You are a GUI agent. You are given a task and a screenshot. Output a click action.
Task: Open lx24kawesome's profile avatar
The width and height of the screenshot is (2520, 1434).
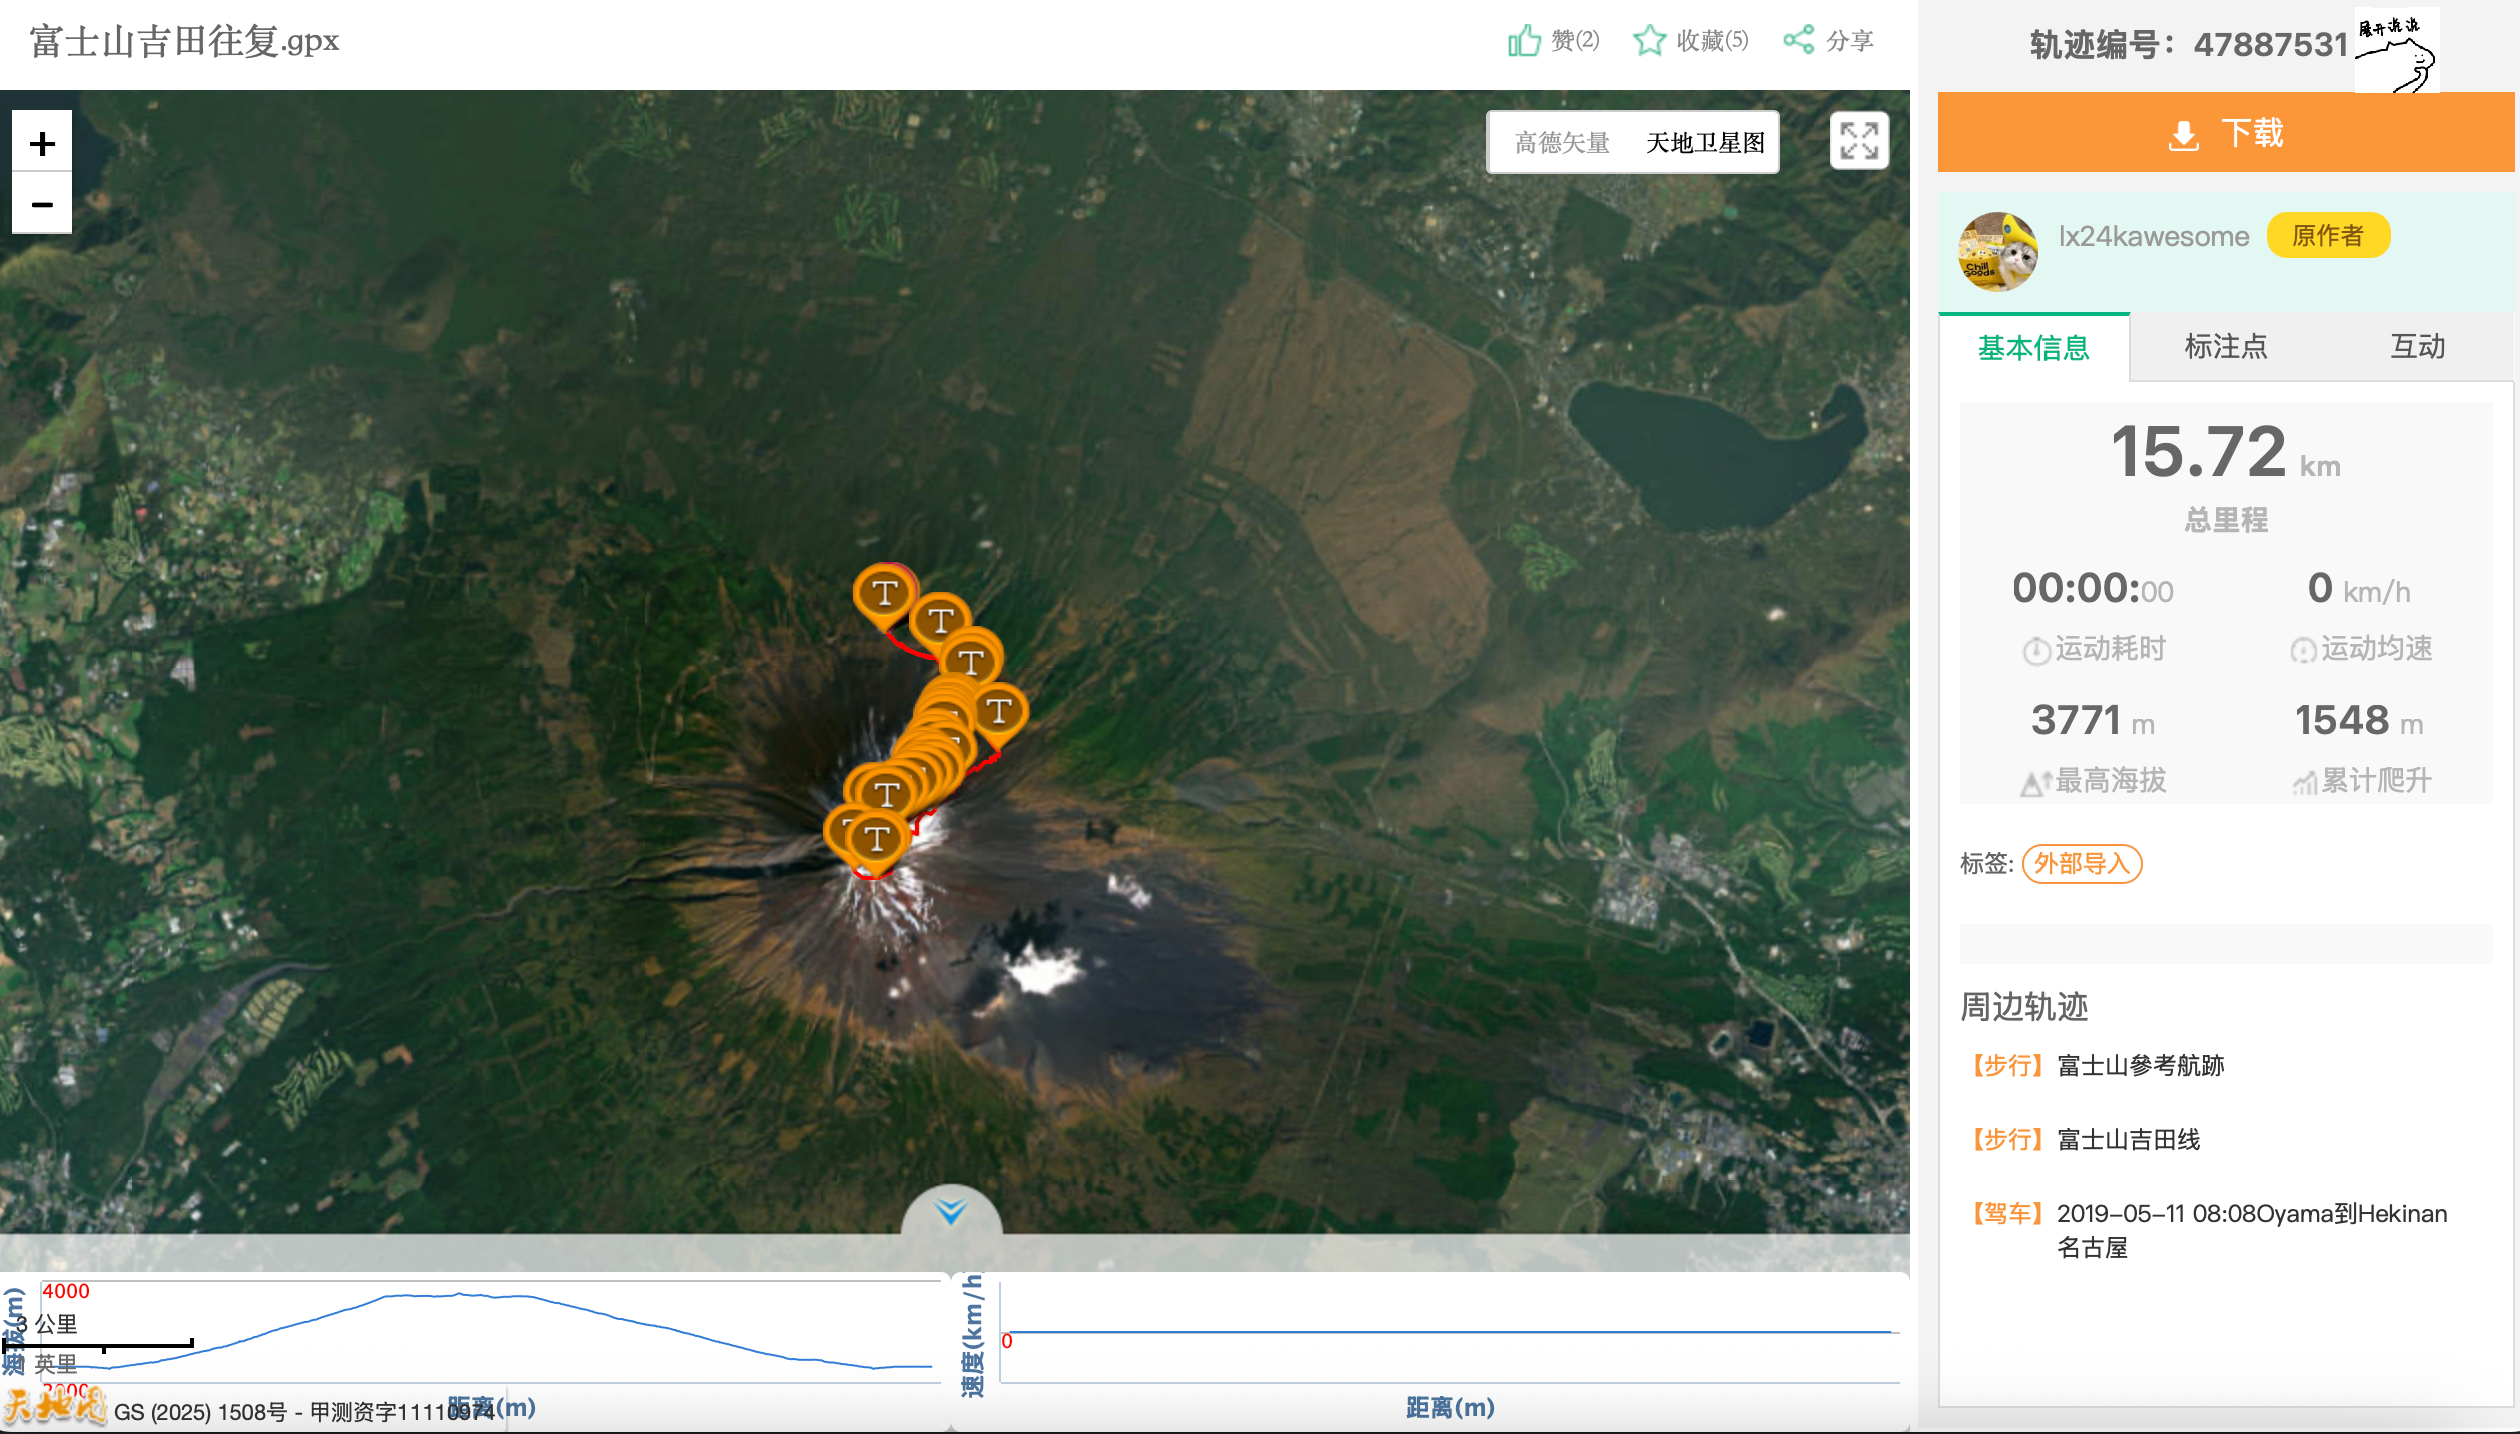1997,251
